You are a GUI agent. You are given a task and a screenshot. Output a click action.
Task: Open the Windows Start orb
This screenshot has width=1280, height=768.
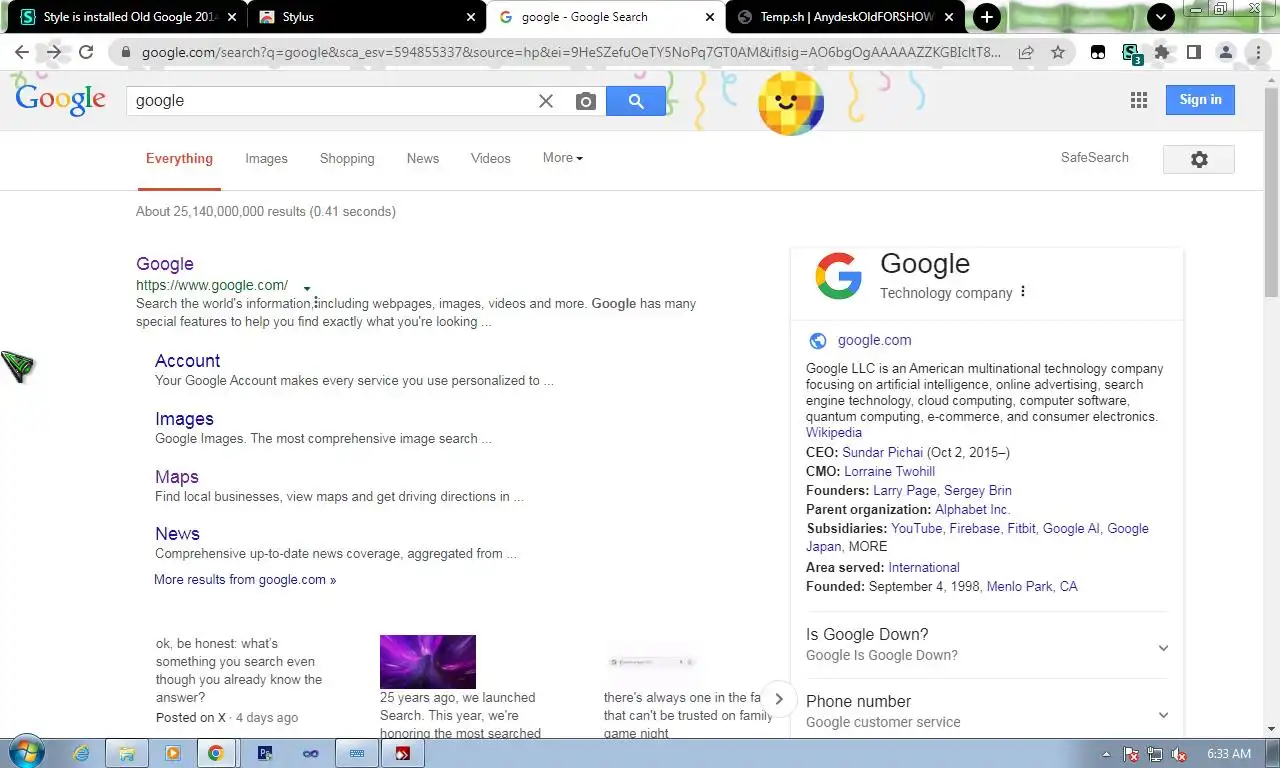tap(25, 752)
